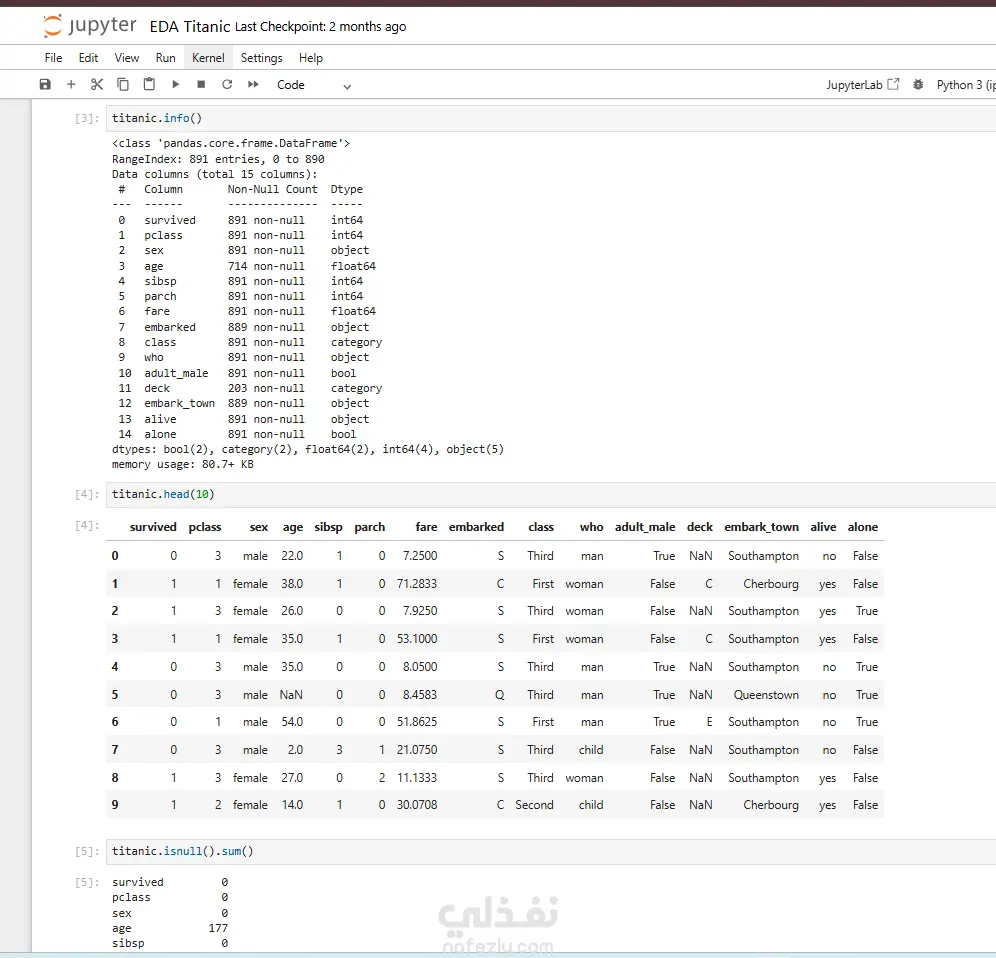Select the Queenstown cell in row 5

pos(766,695)
